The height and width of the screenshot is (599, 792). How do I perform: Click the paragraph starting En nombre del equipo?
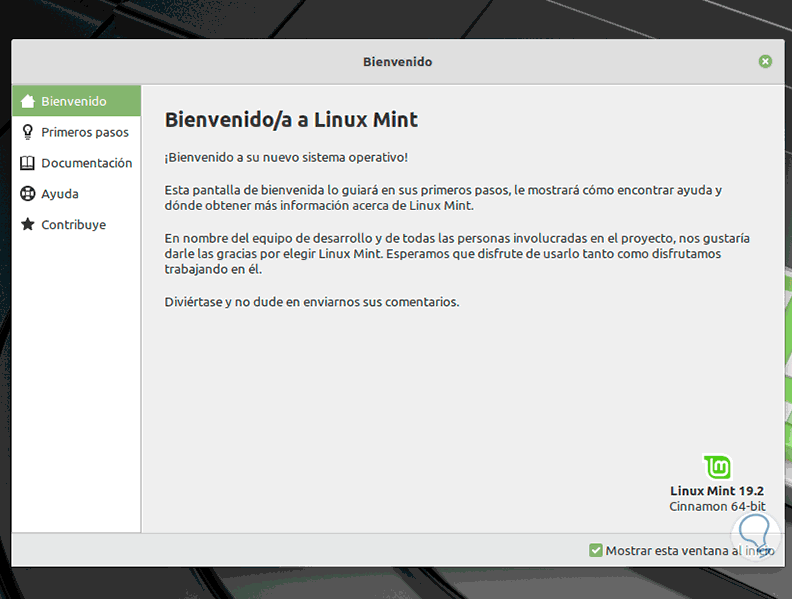[x=457, y=254]
